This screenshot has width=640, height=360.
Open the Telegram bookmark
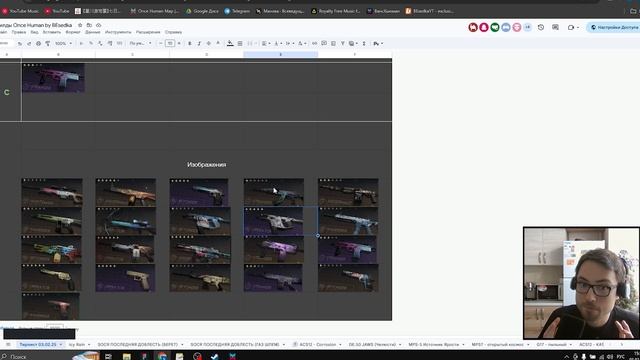point(237,11)
